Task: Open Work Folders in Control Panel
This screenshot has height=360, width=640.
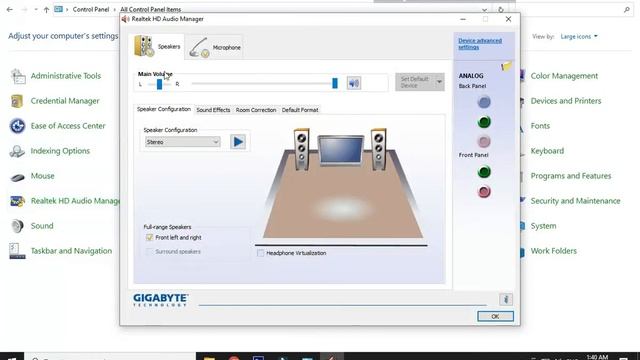Action: [553, 251]
